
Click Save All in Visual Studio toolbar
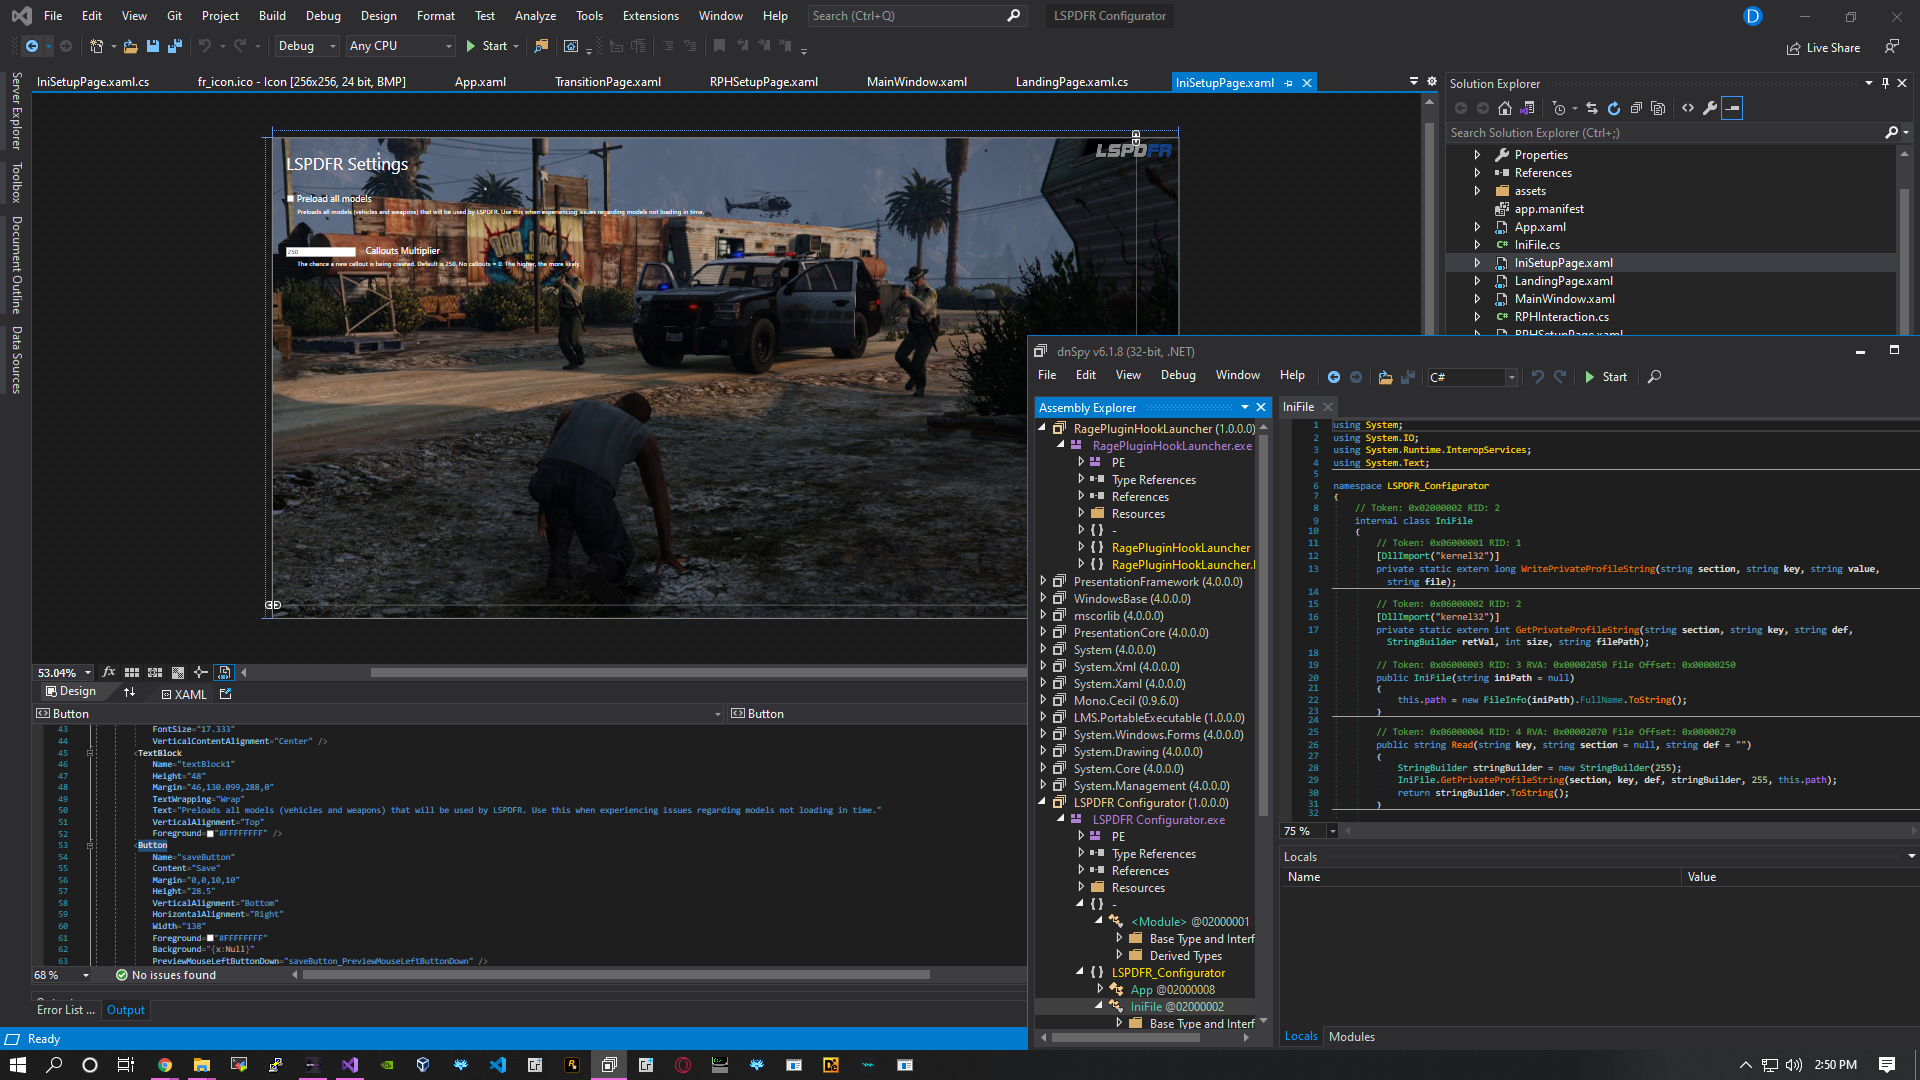tap(174, 46)
